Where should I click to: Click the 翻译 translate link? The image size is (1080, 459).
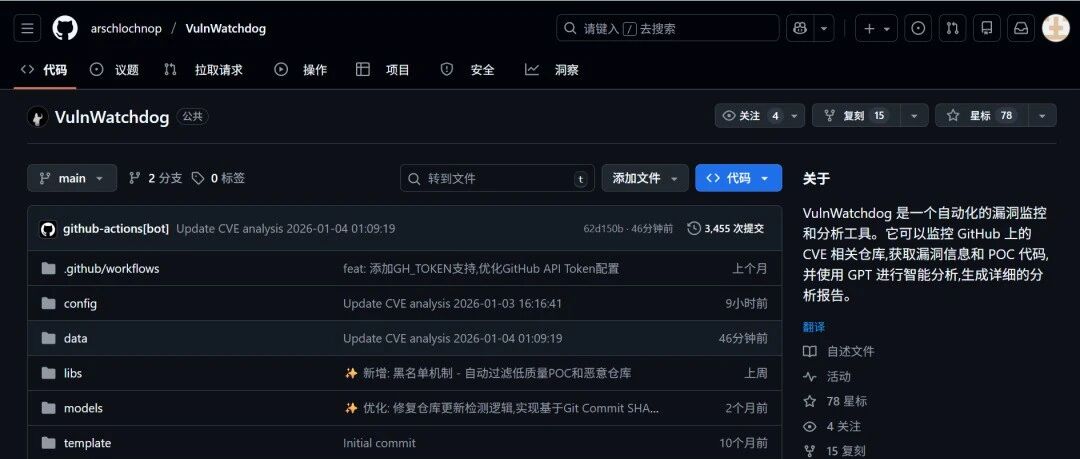point(813,327)
